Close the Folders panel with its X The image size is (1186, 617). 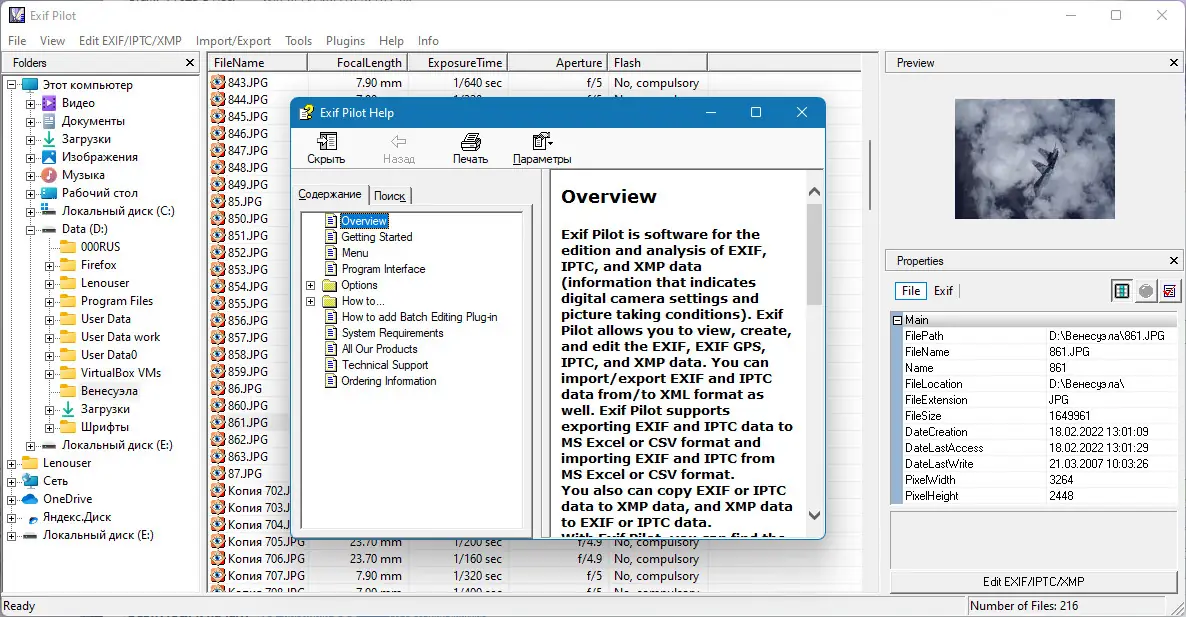tap(191, 63)
